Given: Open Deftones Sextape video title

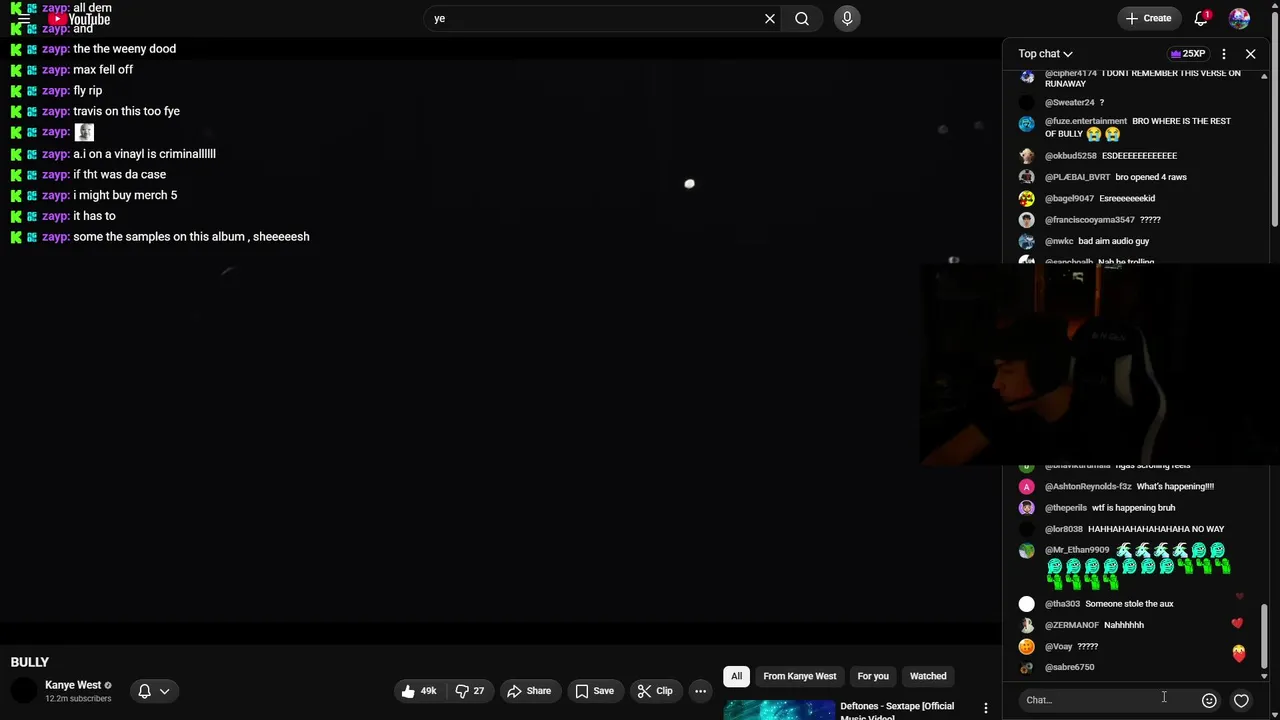Looking at the screenshot, I should tap(897, 710).
